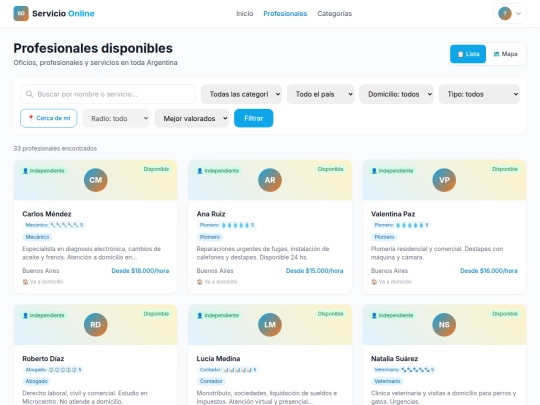The image size is (540, 405).
Task: Switch to Lista view
Action: click(x=468, y=54)
